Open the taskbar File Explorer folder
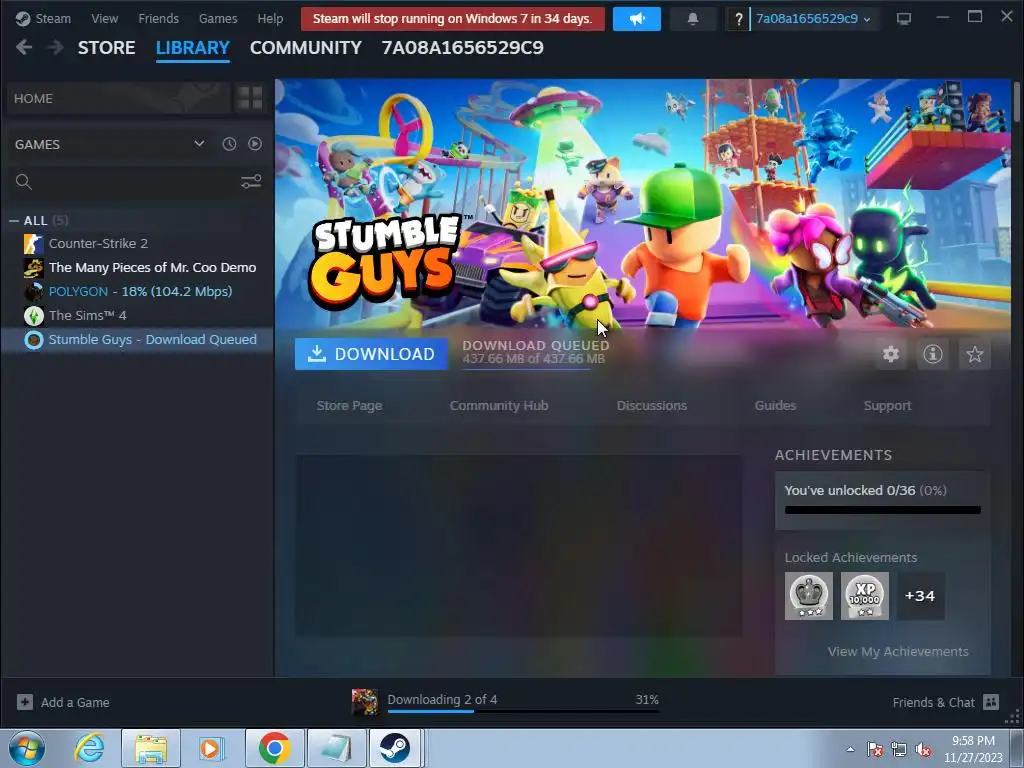This screenshot has width=1024, height=768. (151, 748)
